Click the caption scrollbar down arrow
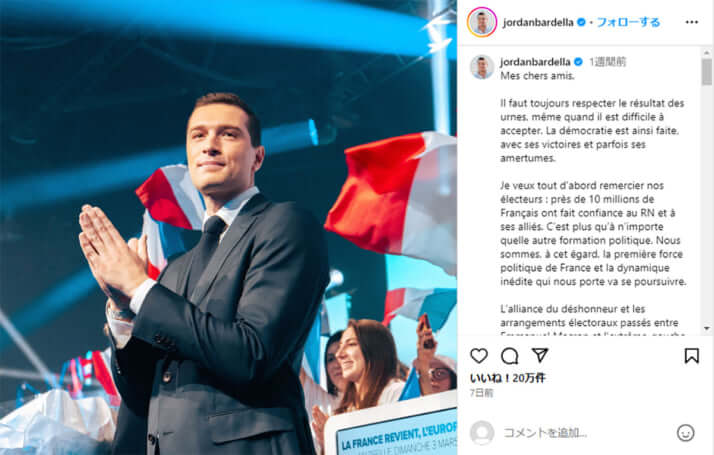Viewport: 714px width, 455px height. click(x=706, y=328)
